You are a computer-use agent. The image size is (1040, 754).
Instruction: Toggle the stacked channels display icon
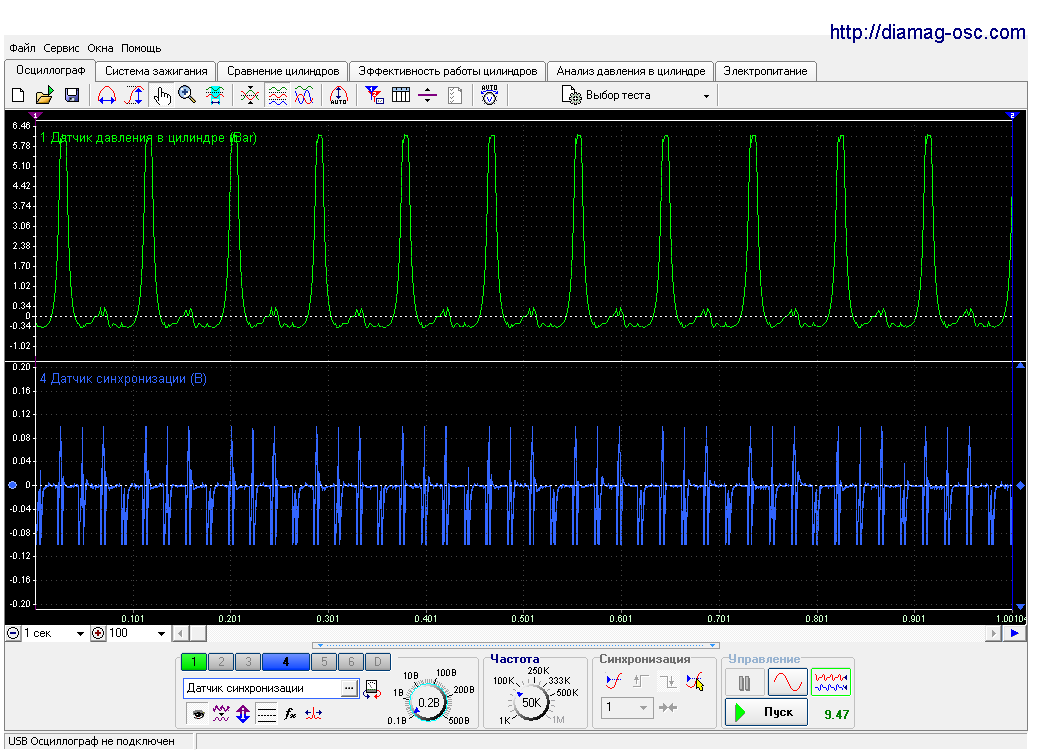pos(278,95)
